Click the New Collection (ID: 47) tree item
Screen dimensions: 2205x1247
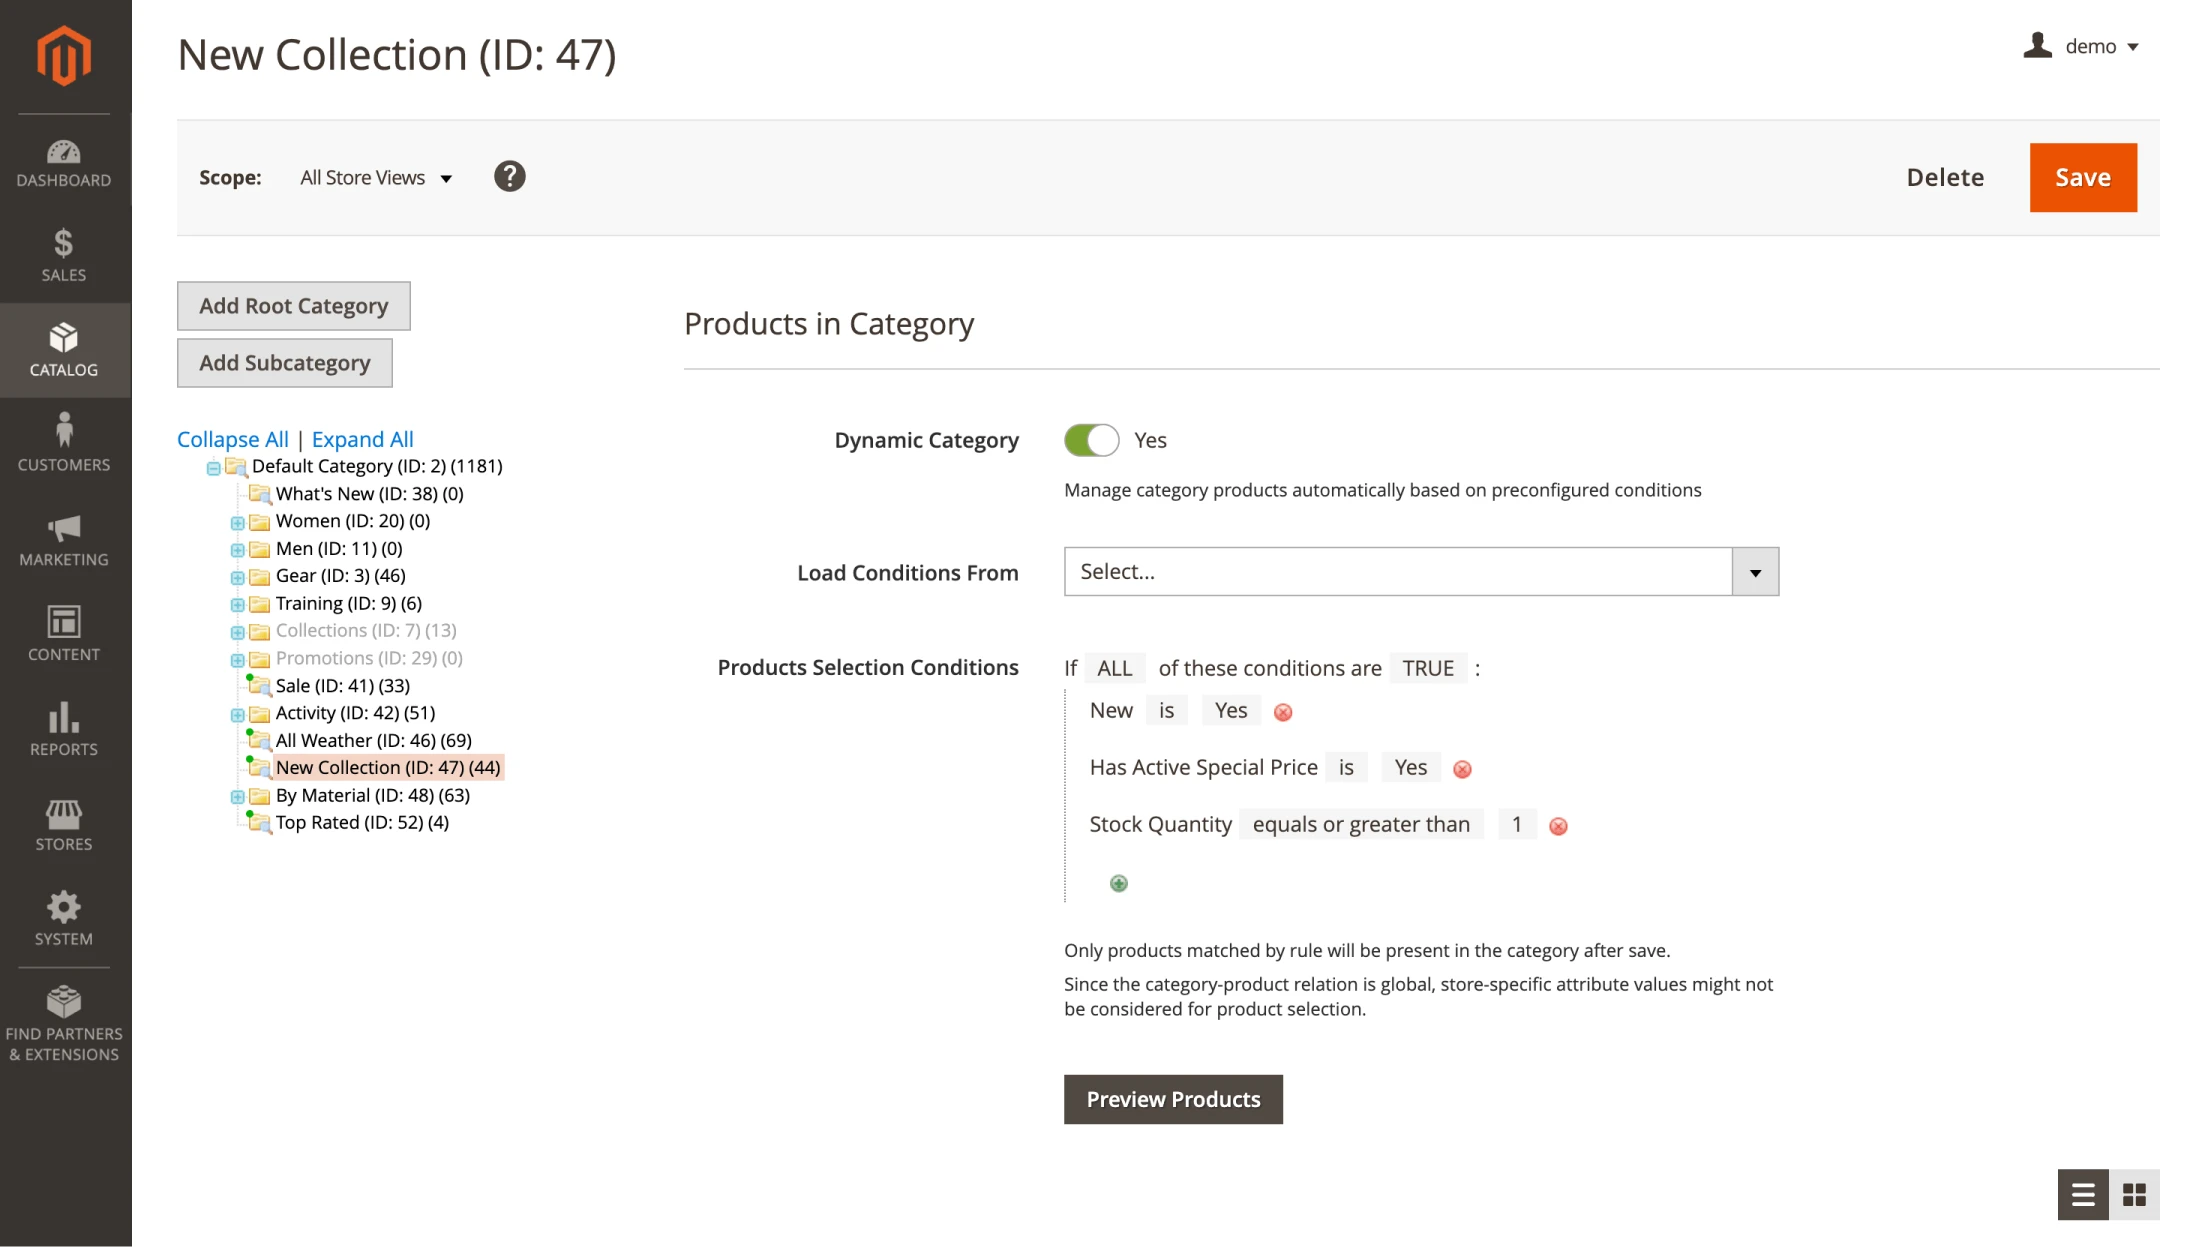[386, 767]
